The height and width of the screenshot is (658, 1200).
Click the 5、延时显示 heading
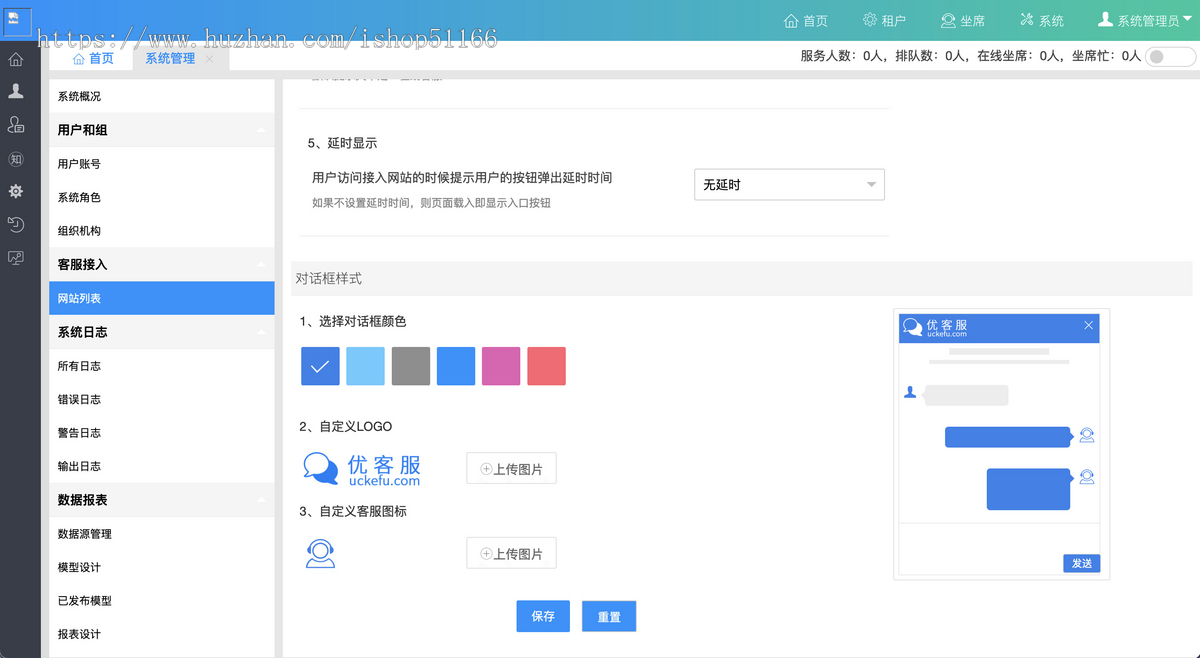[342, 143]
